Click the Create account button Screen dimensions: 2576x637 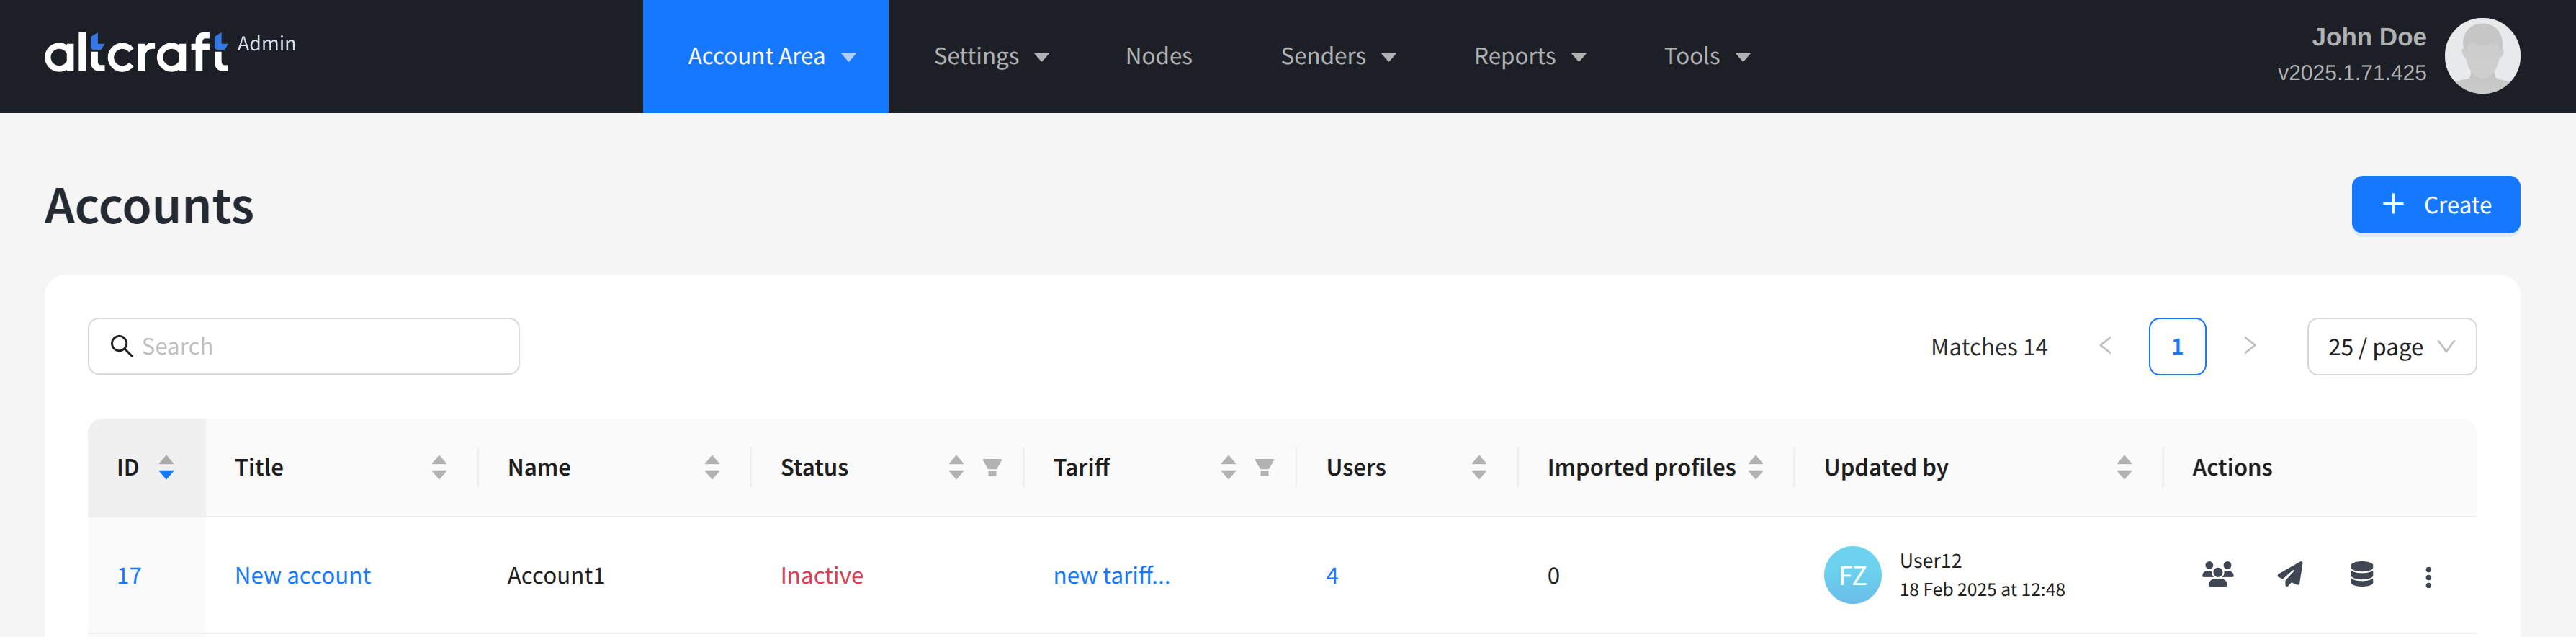(2435, 205)
